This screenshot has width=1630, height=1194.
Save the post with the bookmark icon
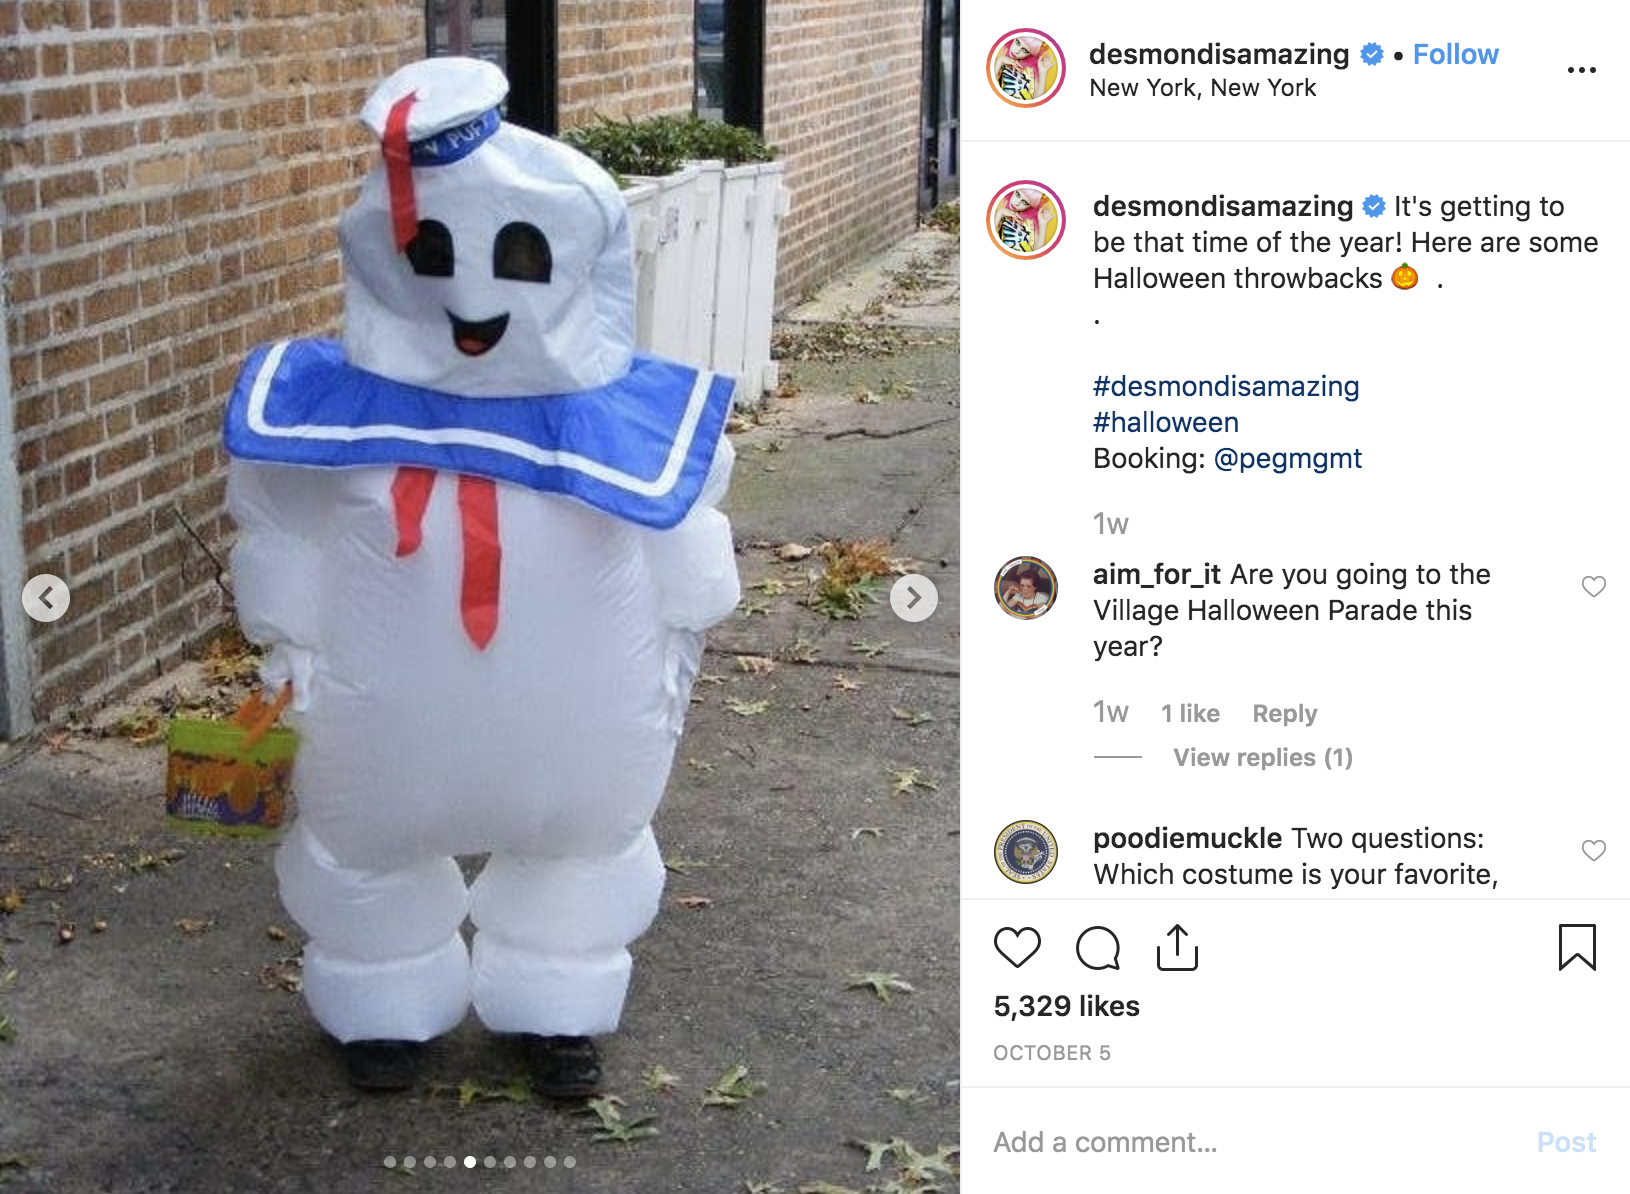(x=1577, y=947)
